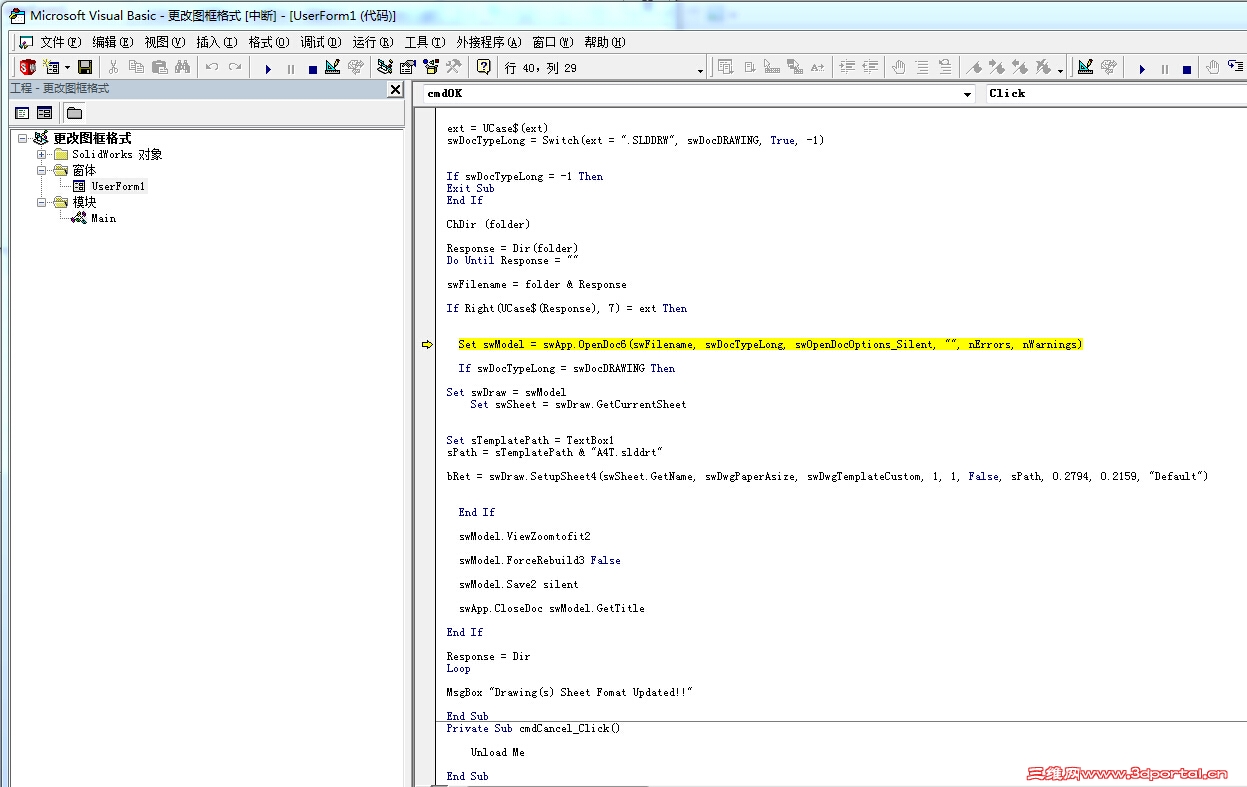
Task: Click the Quick Info edit toolbar icon
Action: tap(772, 67)
